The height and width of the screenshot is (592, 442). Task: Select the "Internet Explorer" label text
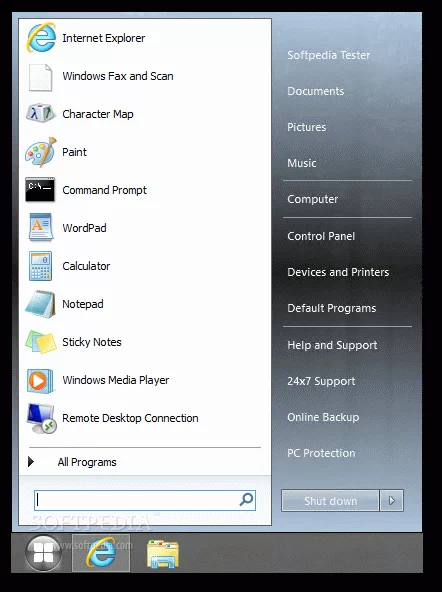point(104,38)
